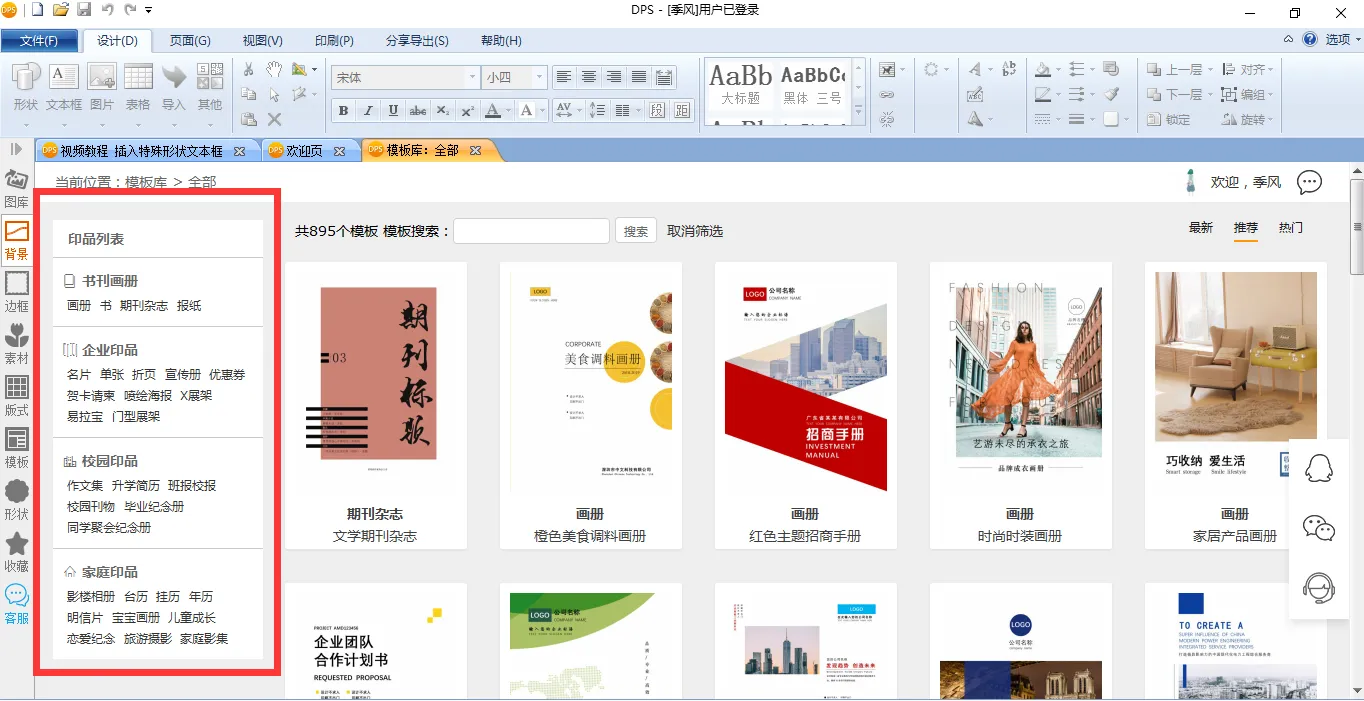Select the 边框 border sidebar icon
1364x701 pixels.
click(x=16, y=290)
